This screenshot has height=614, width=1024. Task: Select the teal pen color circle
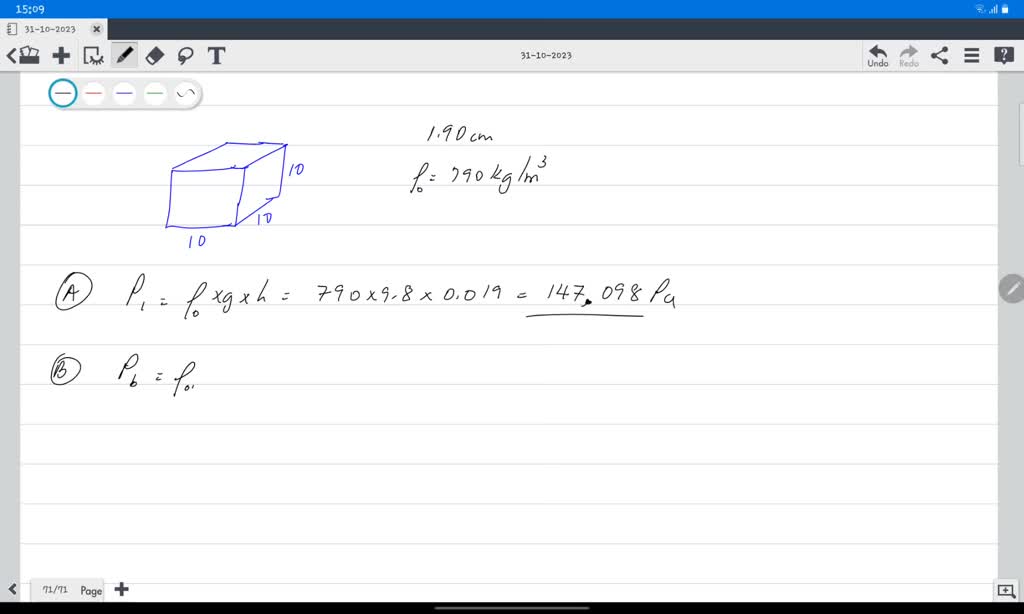pos(63,92)
